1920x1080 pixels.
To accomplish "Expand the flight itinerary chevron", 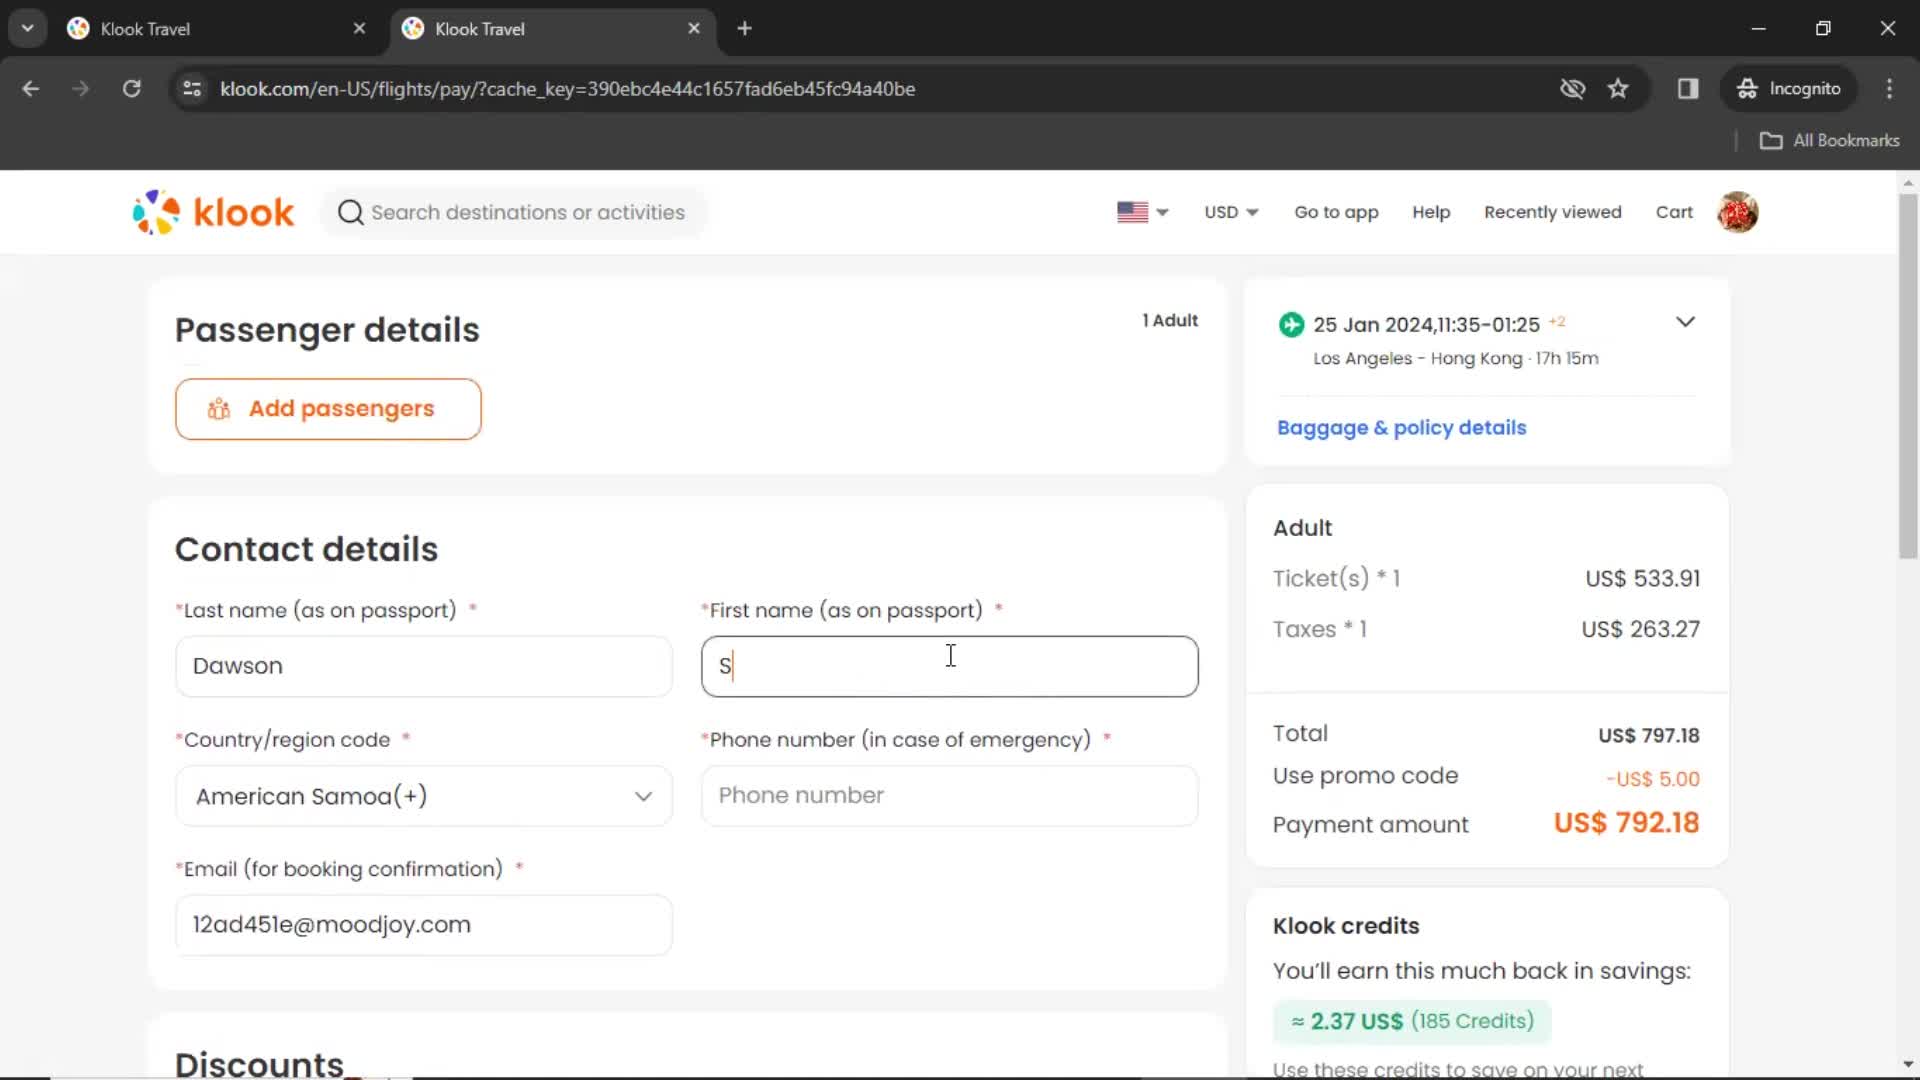I will tap(1687, 323).
